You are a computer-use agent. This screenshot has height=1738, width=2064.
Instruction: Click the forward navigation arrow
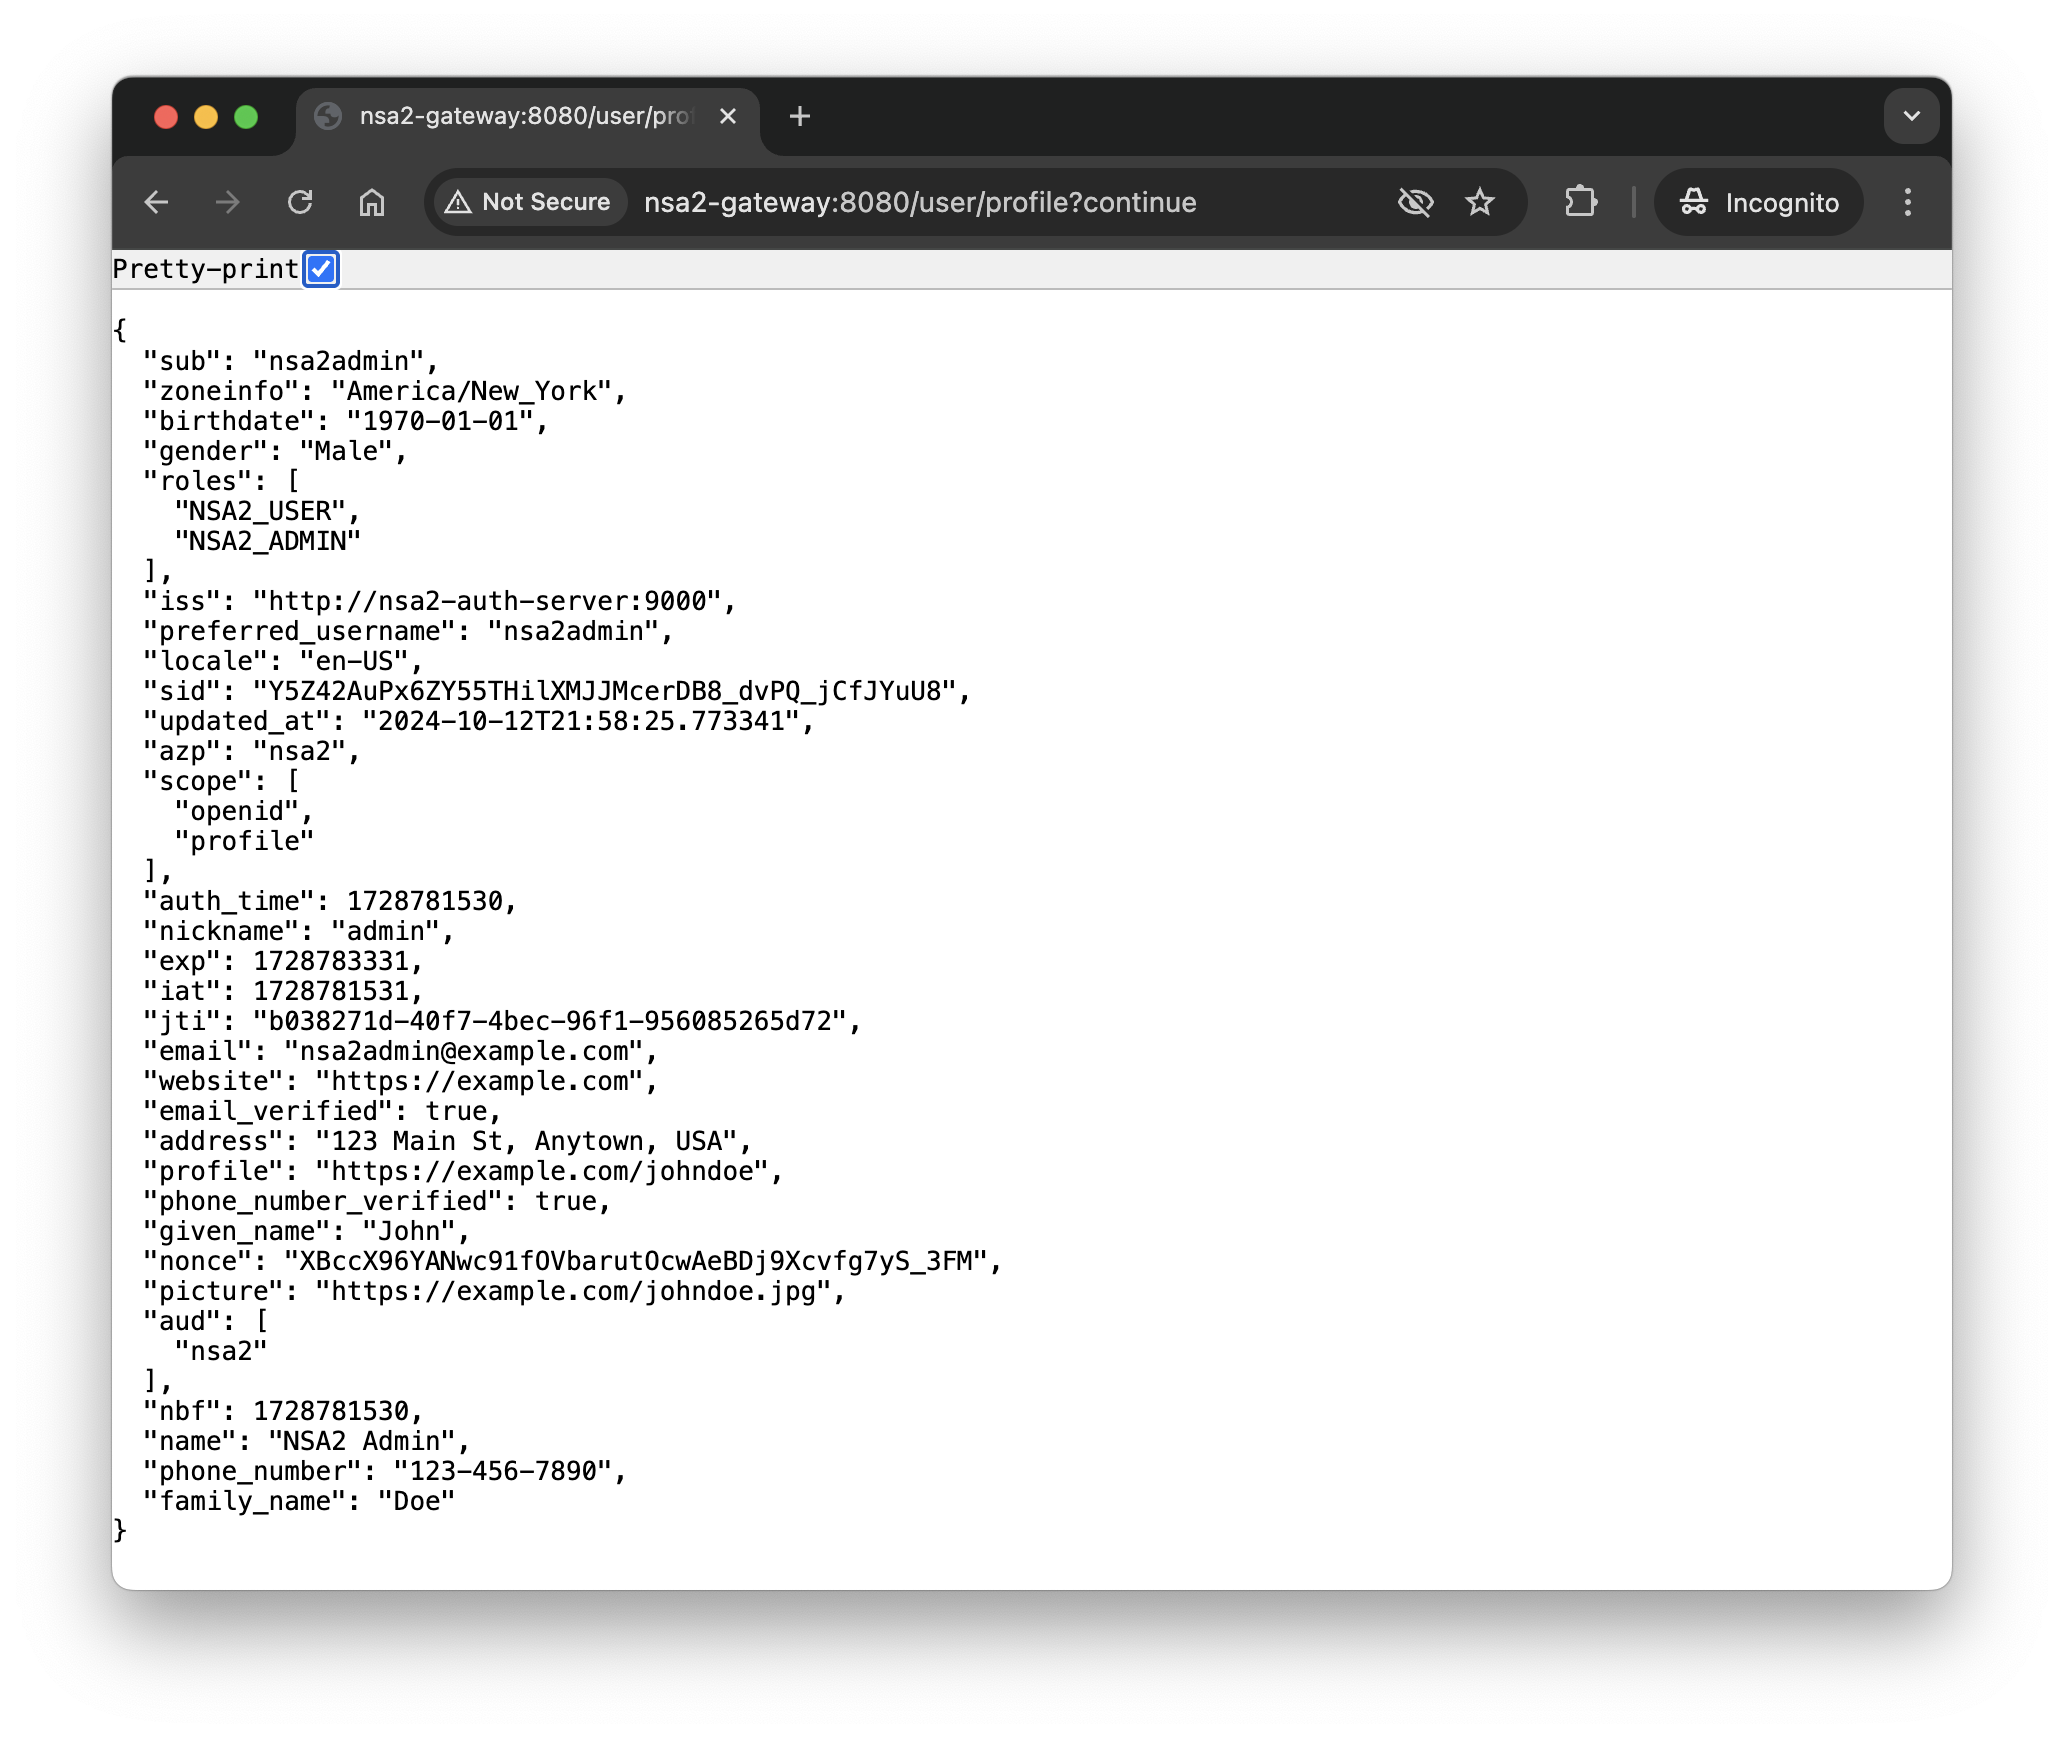228,203
